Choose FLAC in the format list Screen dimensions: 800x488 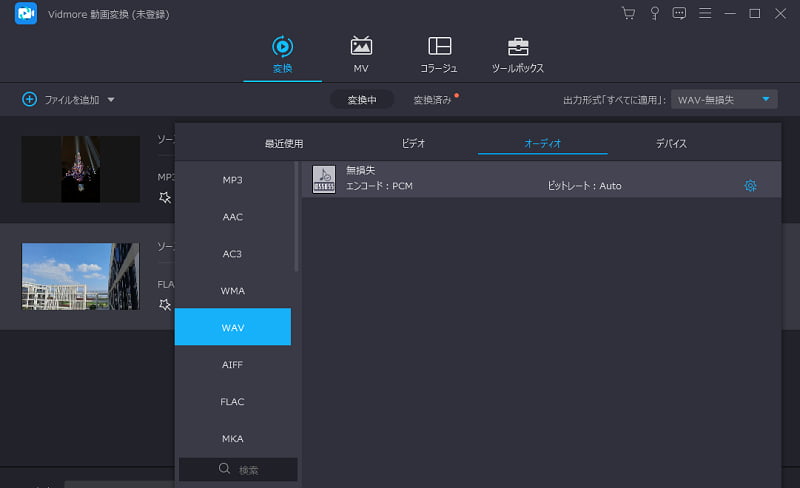click(233, 402)
